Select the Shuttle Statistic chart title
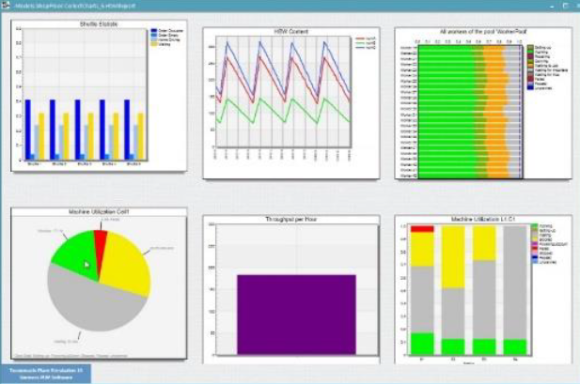This screenshot has width=580, height=384. point(99,24)
